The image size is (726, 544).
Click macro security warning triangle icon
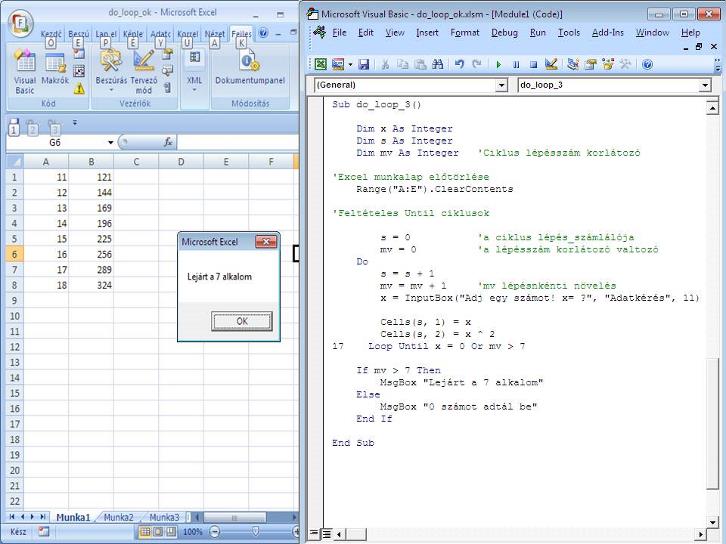(x=79, y=88)
